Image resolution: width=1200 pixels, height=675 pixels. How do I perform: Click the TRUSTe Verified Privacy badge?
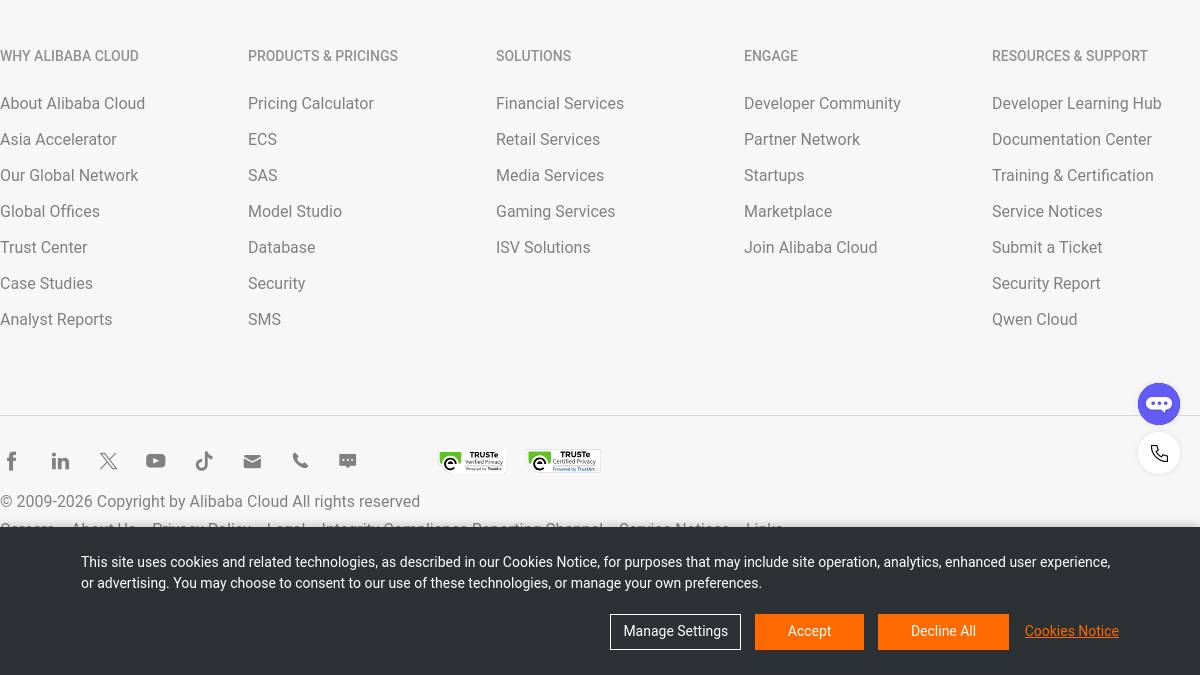coord(472,461)
